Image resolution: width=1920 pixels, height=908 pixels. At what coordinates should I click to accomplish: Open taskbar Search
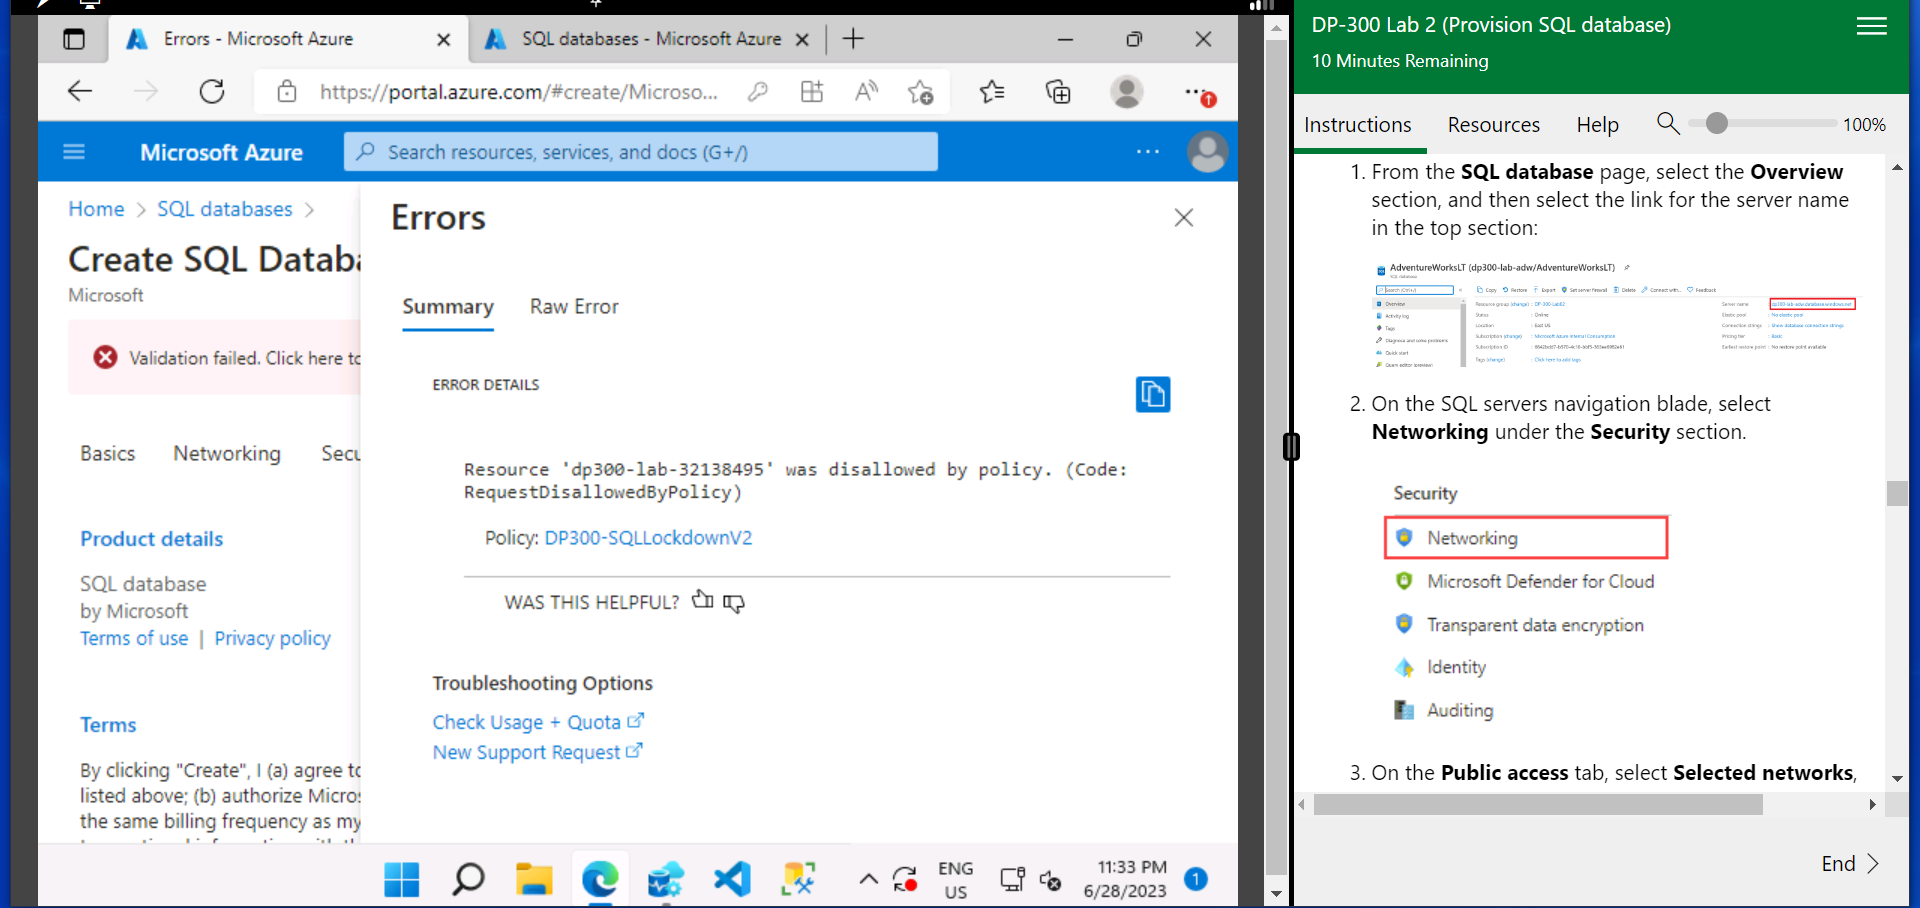click(468, 879)
